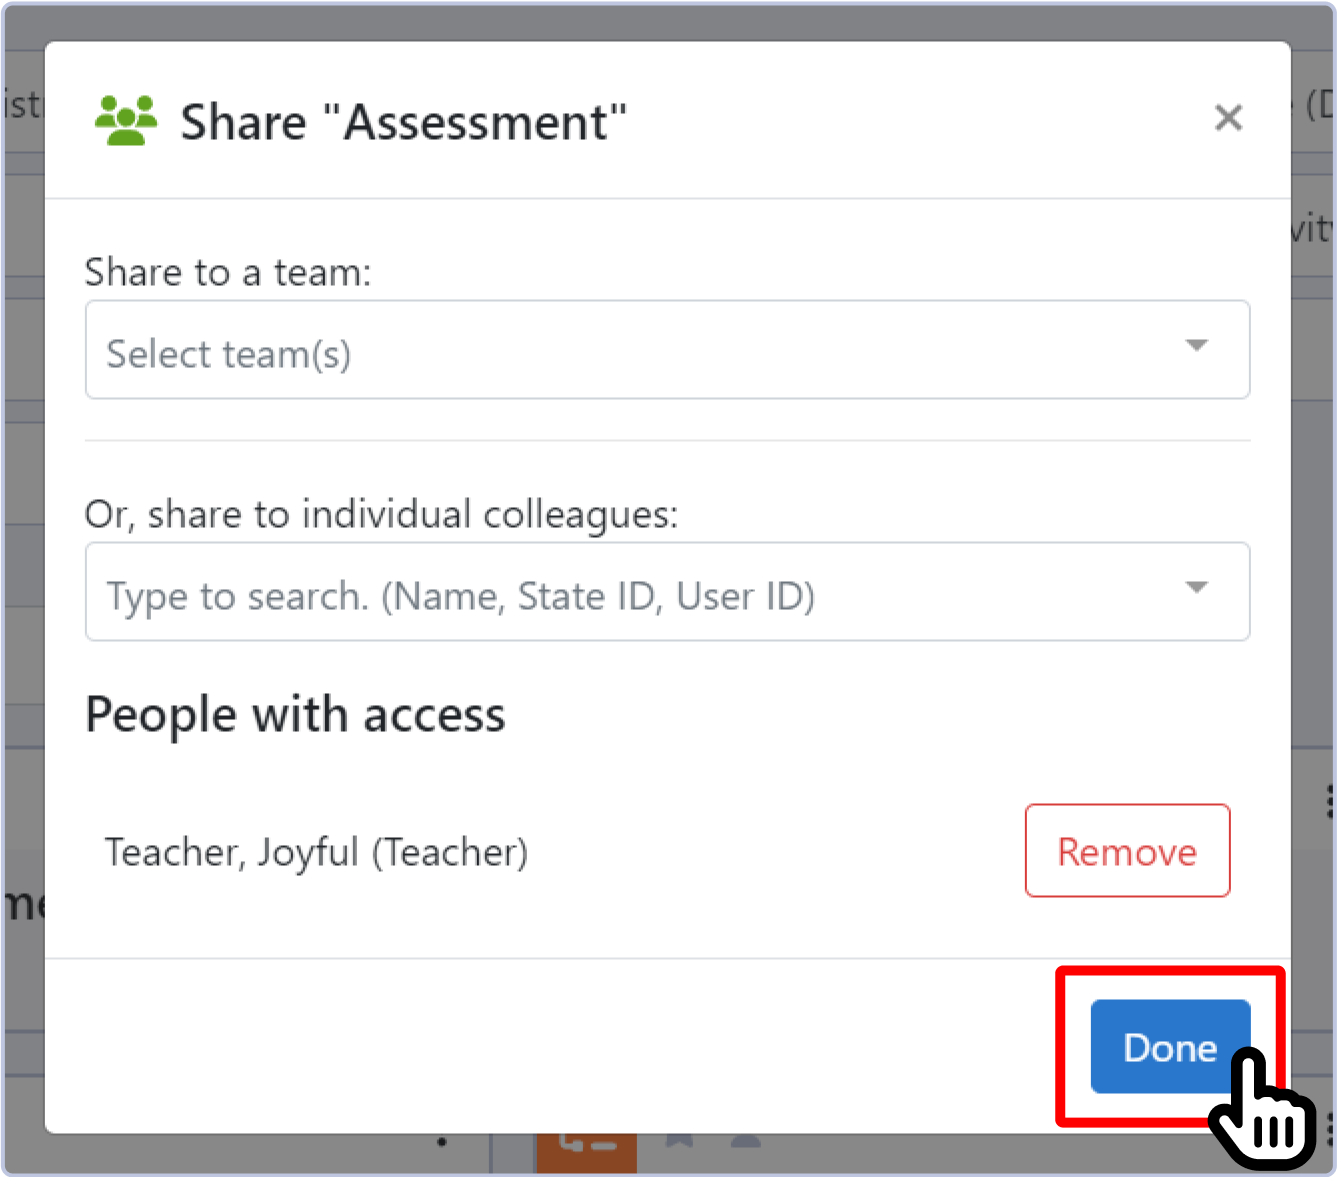Open the lower-right three-dot menu
Image resolution: width=1337 pixels, height=1177 pixels.
[x=1330, y=1130]
